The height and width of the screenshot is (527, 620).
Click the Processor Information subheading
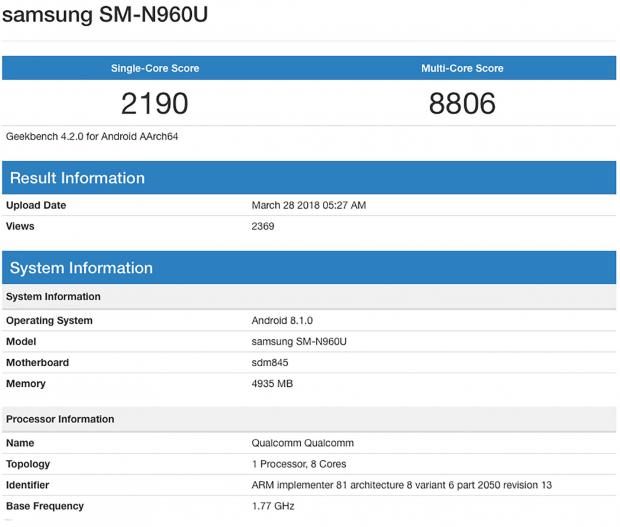click(60, 419)
